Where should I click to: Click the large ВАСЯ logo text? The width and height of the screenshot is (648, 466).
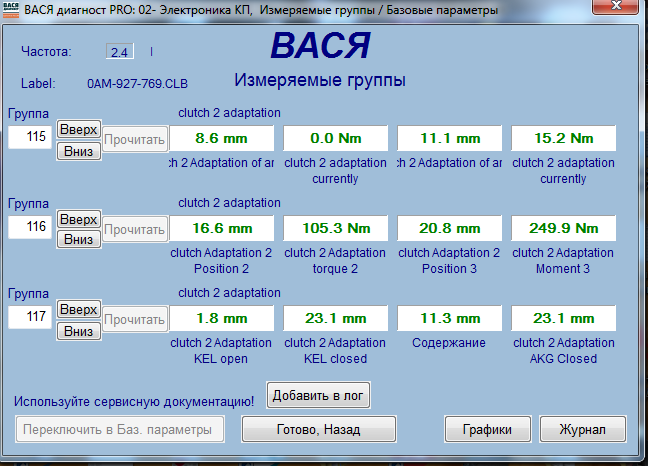click(321, 45)
